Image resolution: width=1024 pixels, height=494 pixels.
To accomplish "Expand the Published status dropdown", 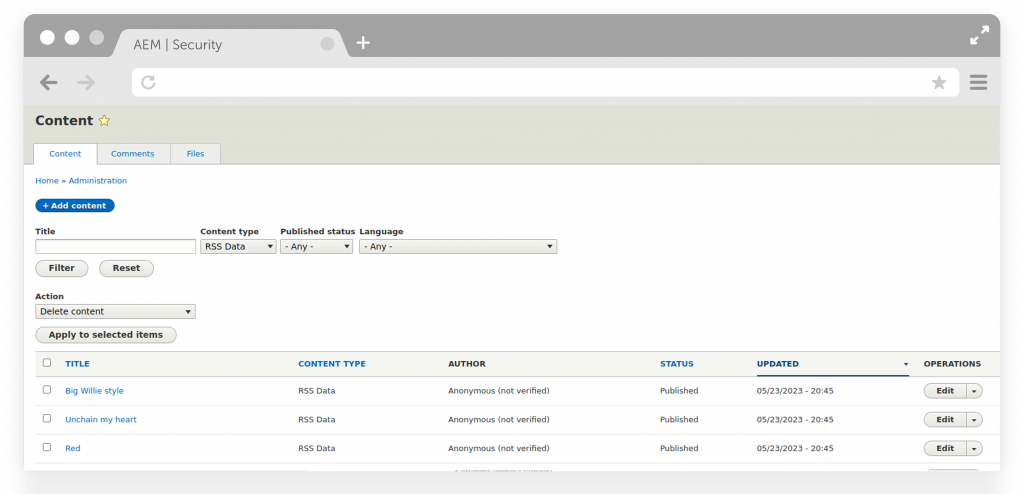I will coord(316,246).
